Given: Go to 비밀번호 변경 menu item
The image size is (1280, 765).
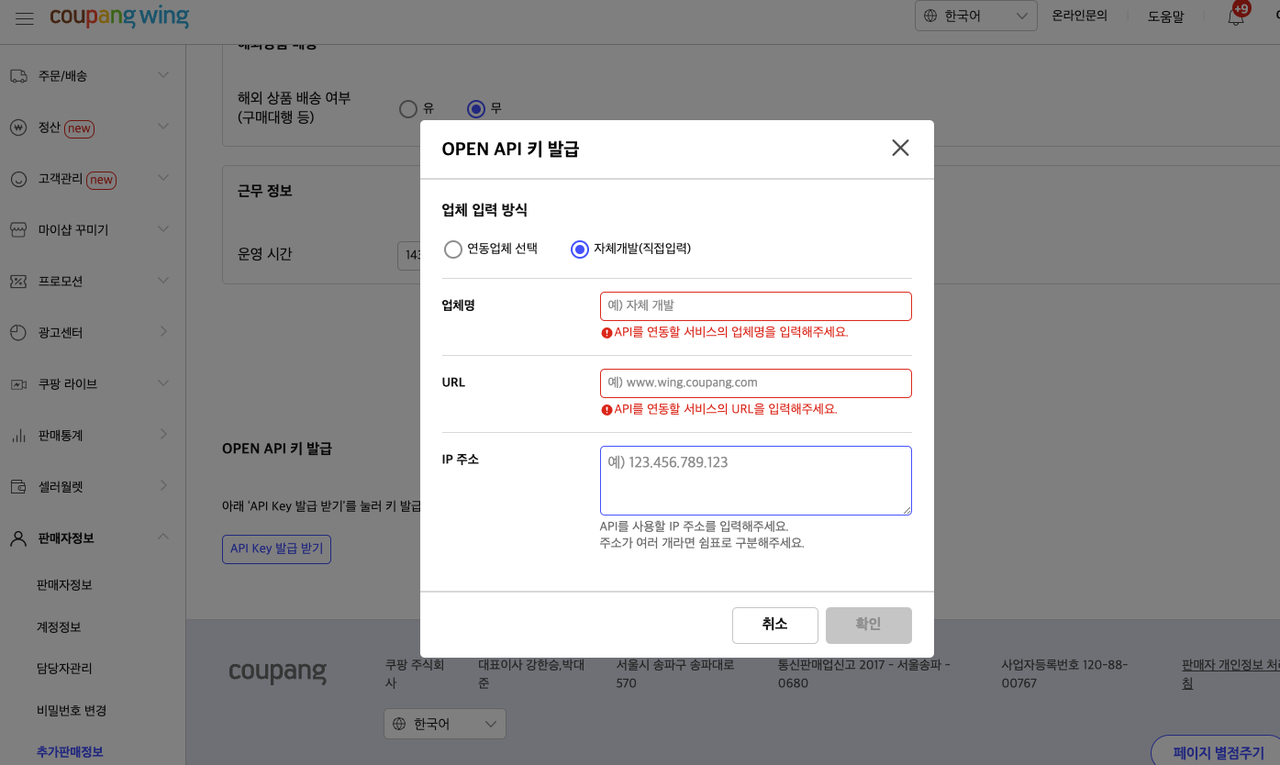Looking at the screenshot, I should pyautogui.click(x=72, y=710).
